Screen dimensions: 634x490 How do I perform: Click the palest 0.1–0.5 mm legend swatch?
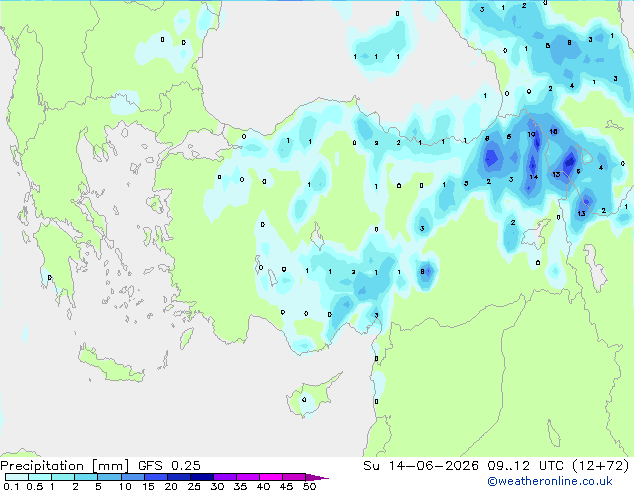pos(17,477)
